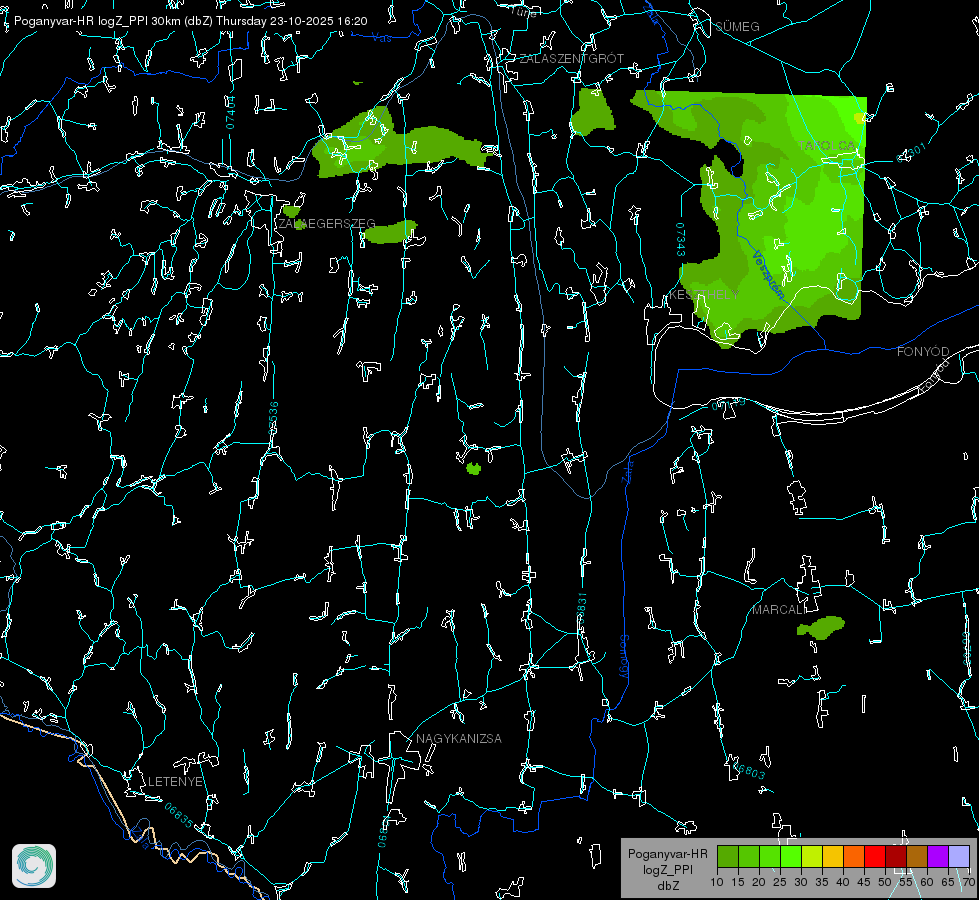Select the 55-60 dBZ brown swatch

point(917,856)
